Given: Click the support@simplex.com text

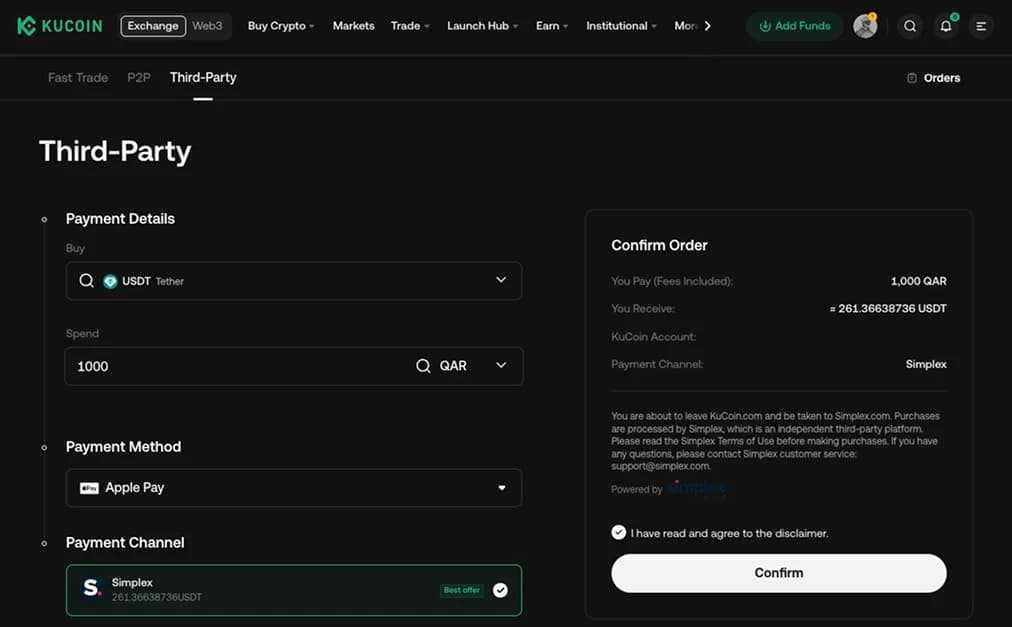Looking at the screenshot, I should pyautogui.click(x=660, y=466).
